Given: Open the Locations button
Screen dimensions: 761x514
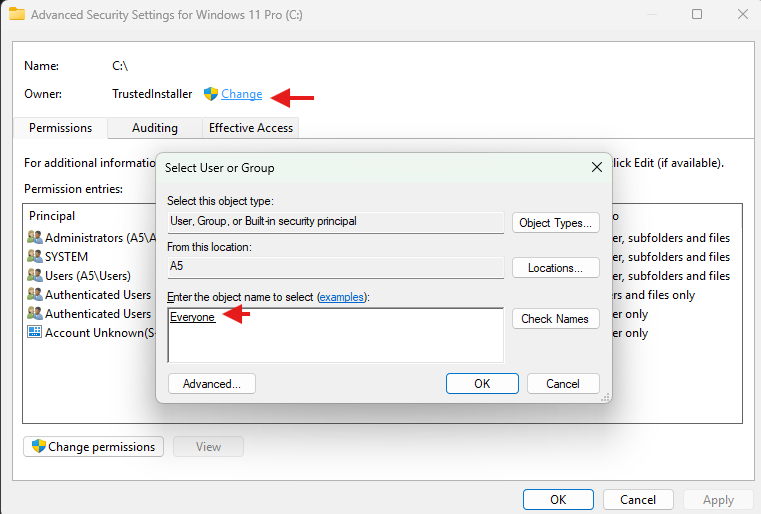Looking at the screenshot, I should click(555, 268).
